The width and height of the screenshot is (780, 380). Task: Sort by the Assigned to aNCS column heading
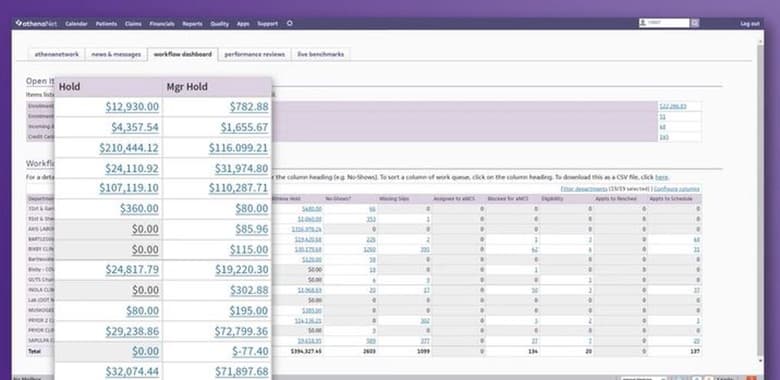tap(454, 199)
